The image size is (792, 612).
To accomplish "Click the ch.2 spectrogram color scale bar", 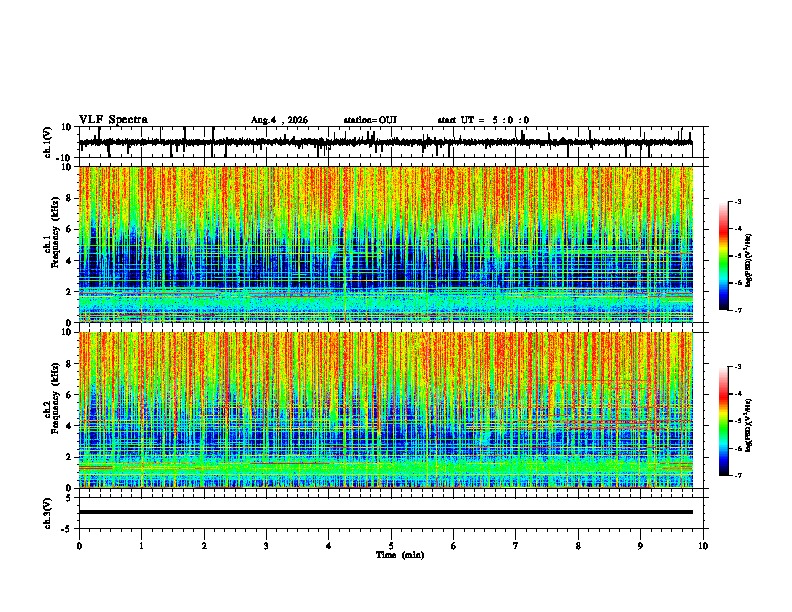I will 723,421.
